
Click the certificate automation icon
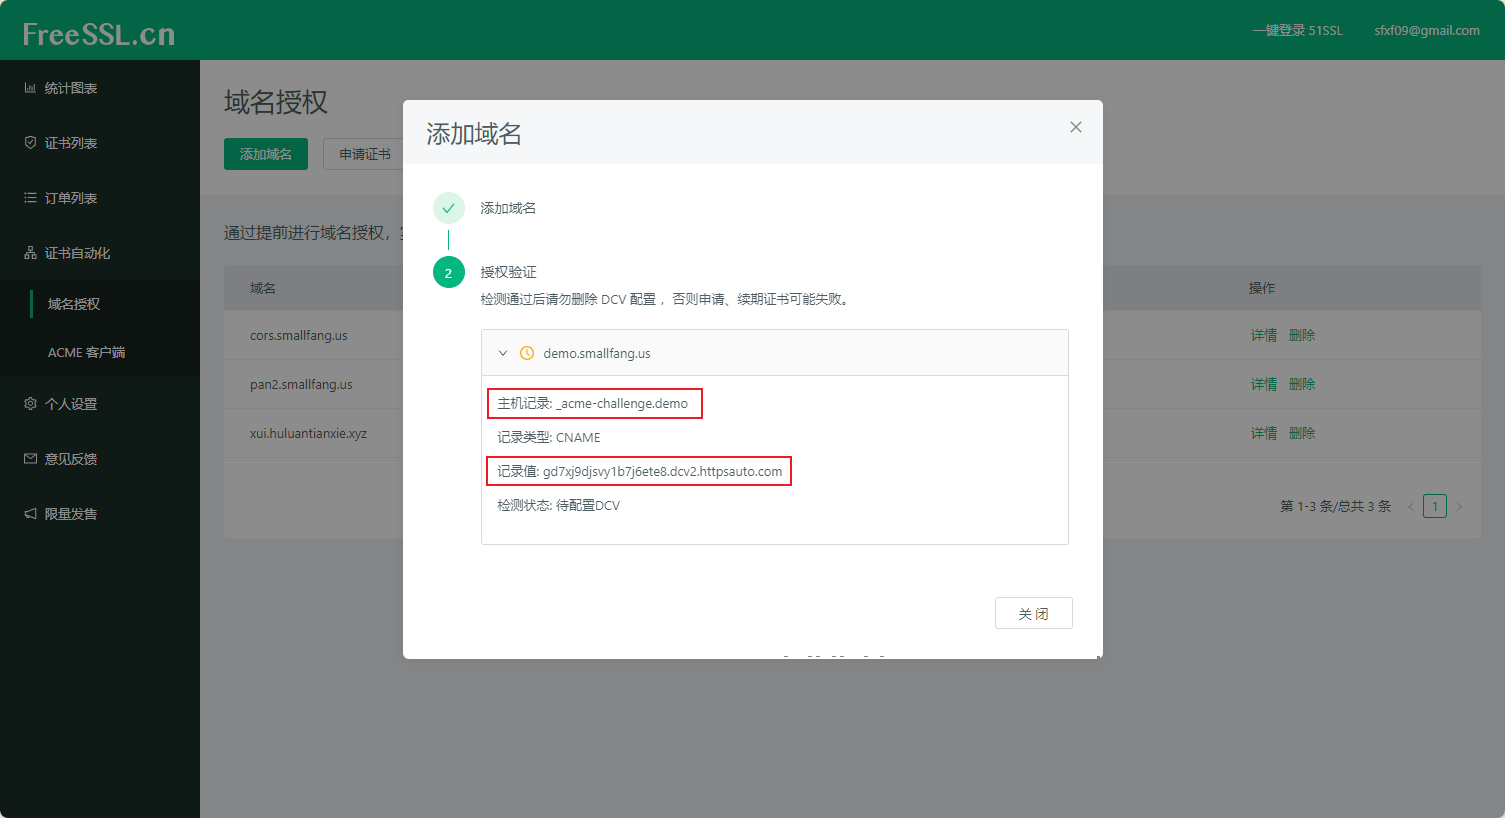[x=30, y=253]
